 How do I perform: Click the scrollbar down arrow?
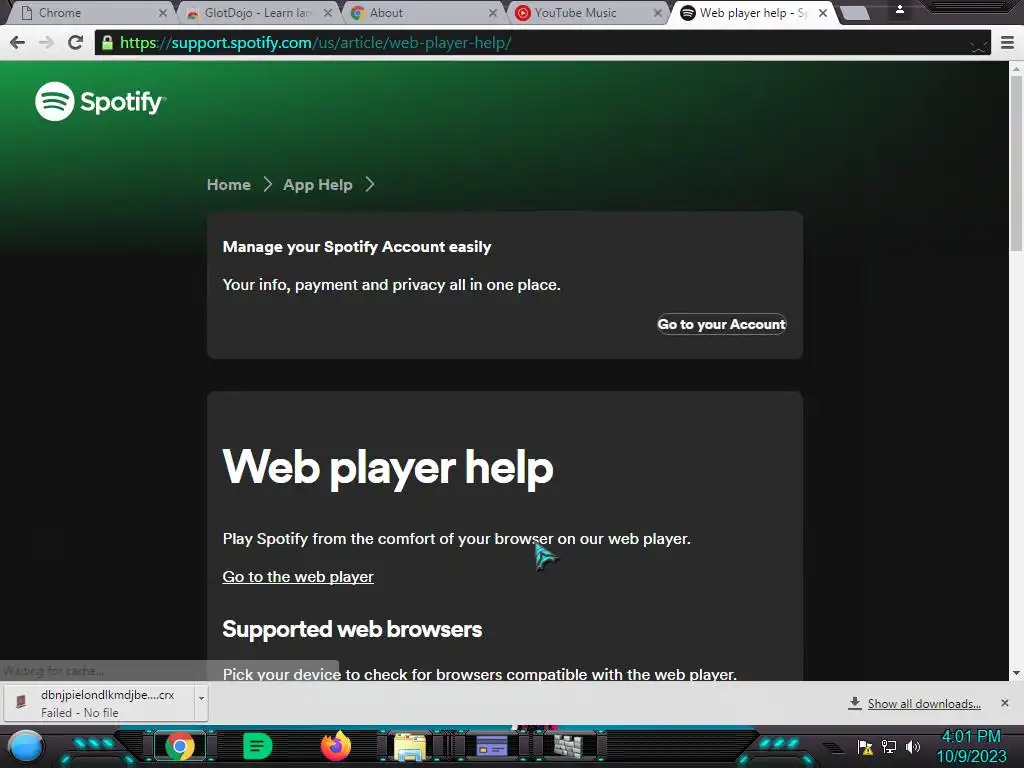point(1016,673)
